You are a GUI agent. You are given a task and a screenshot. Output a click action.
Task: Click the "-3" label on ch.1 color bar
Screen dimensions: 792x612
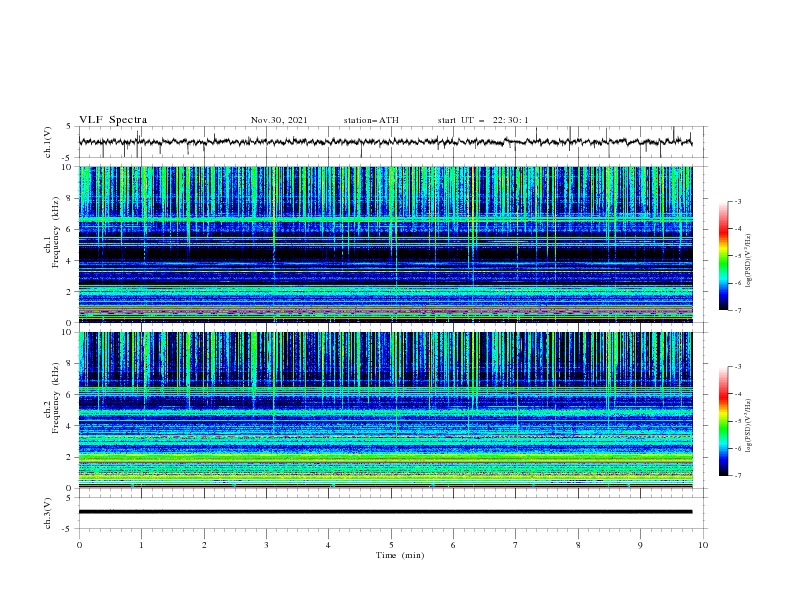[x=738, y=201]
